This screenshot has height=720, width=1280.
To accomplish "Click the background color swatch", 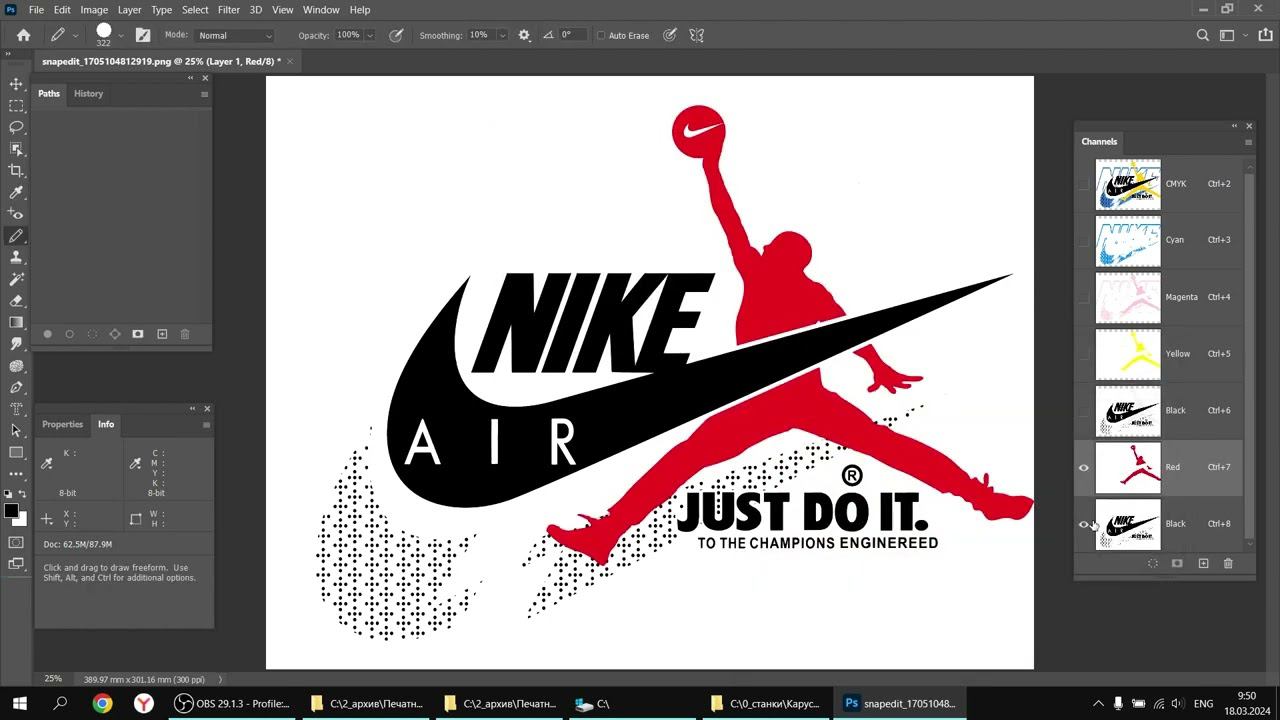I will [x=20, y=520].
